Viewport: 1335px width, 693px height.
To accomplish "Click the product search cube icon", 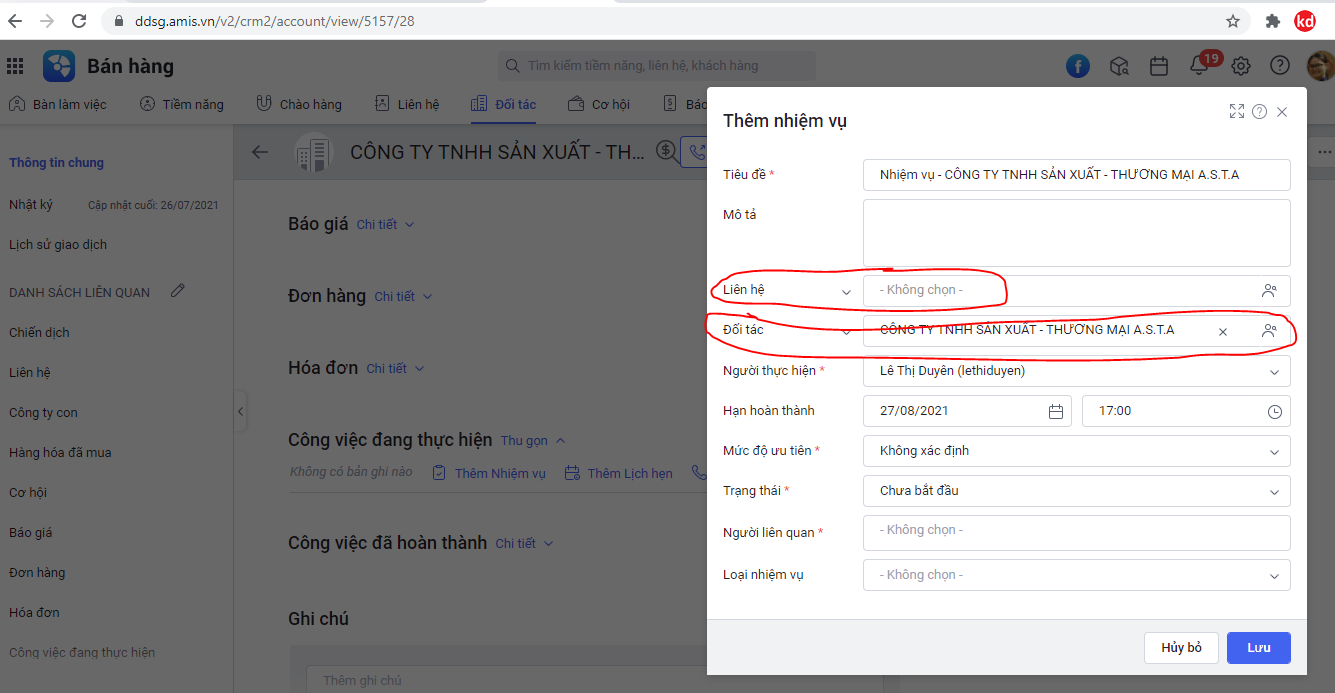I will pos(1119,66).
